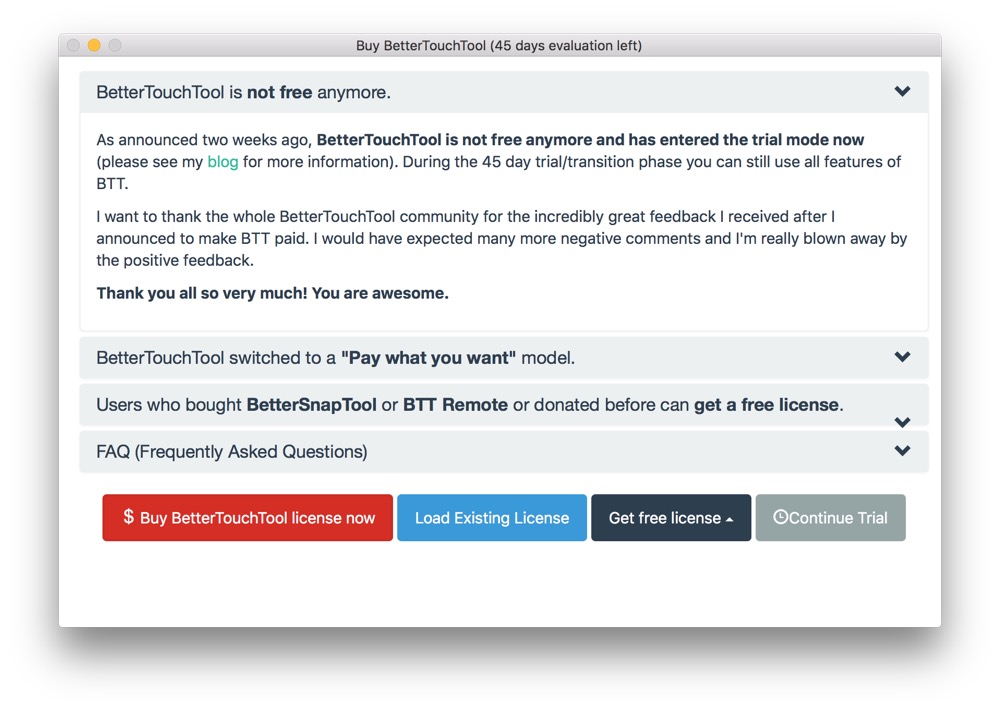1000x711 pixels.
Task: Click Load Existing License button
Action: [492, 518]
